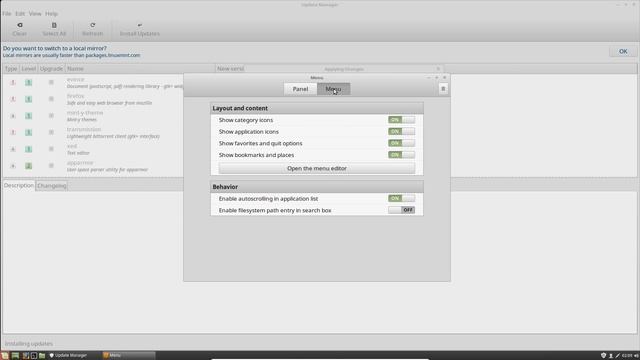Open the menu editor
640x360 pixels.
317,168
